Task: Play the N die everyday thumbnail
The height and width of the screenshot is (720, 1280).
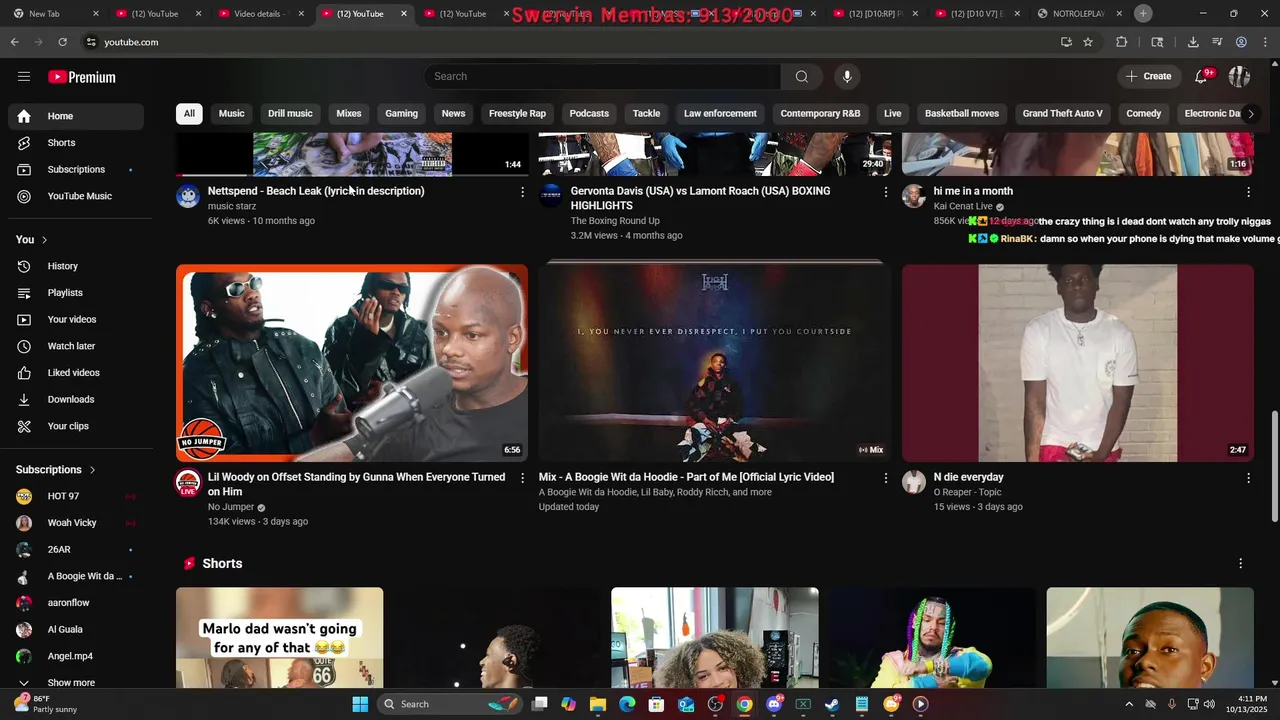Action: pyautogui.click(x=1078, y=363)
